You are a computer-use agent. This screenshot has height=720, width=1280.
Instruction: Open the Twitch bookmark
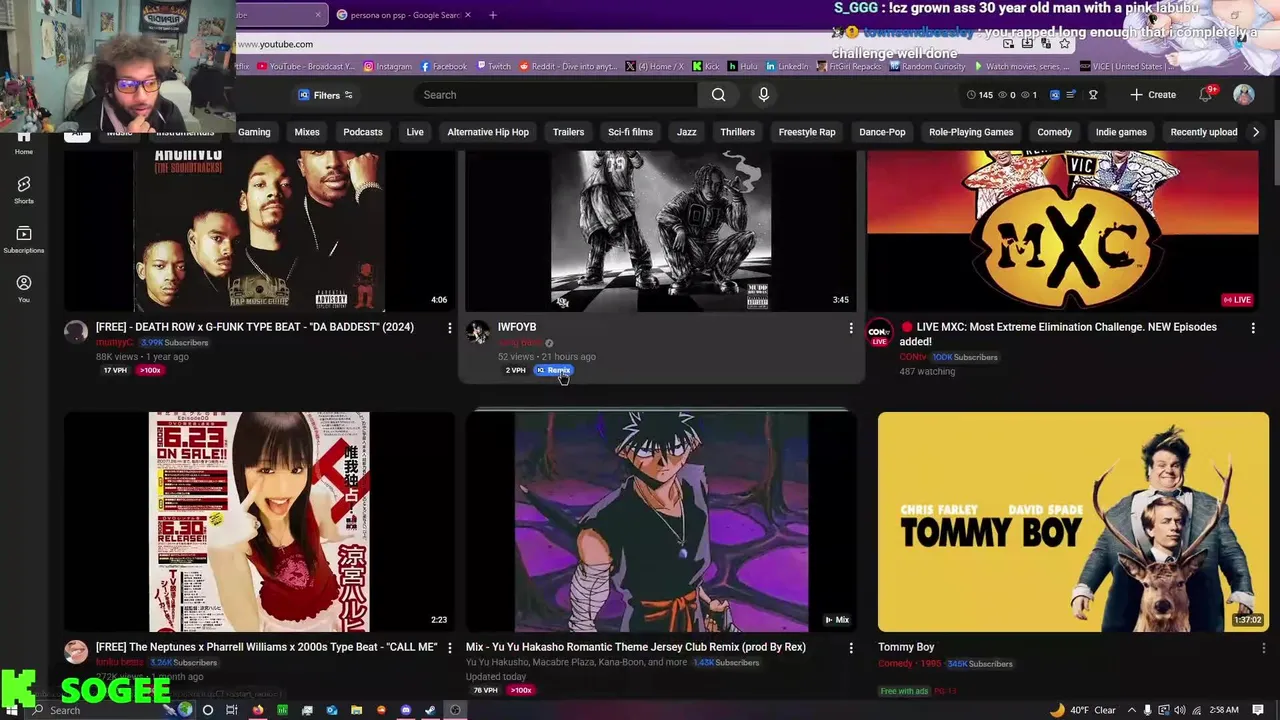493,66
